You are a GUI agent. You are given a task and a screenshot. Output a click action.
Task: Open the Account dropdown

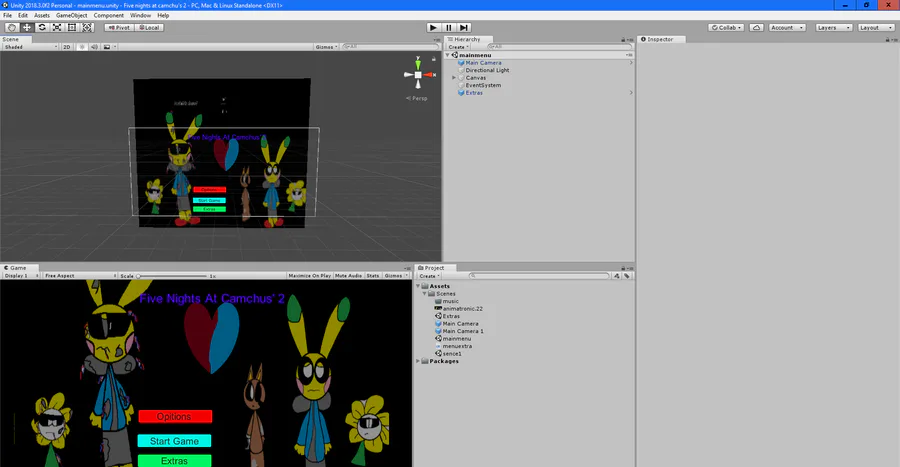[x=787, y=28]
